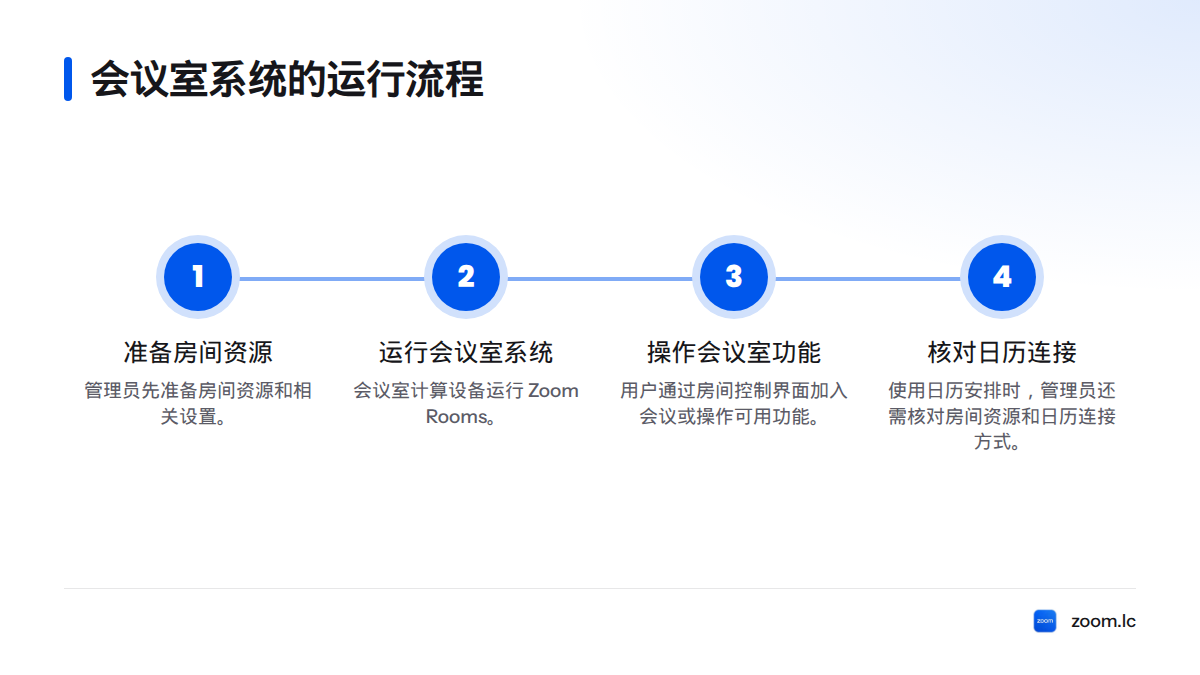
Task: Click the description mentioning Zoom Rooms
Action: 466,403
